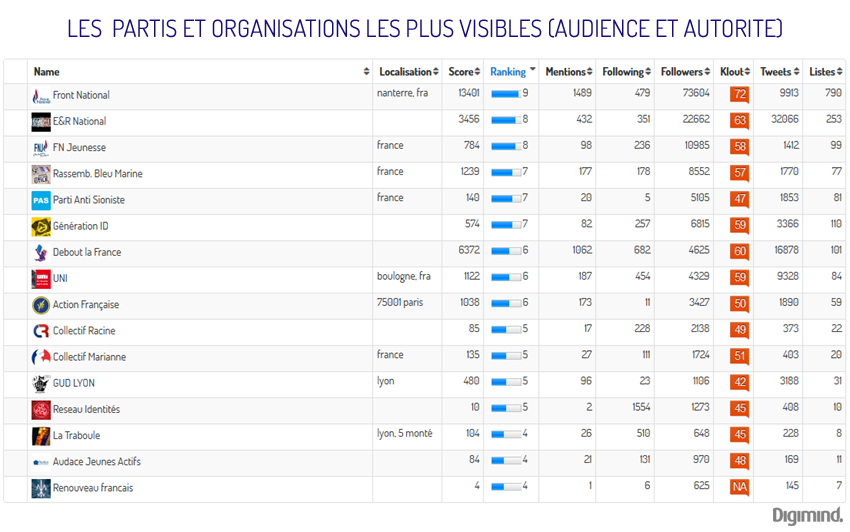
Task: Click Audace Jeunes Actifs Klout badge 48
Action: (739, 461)
